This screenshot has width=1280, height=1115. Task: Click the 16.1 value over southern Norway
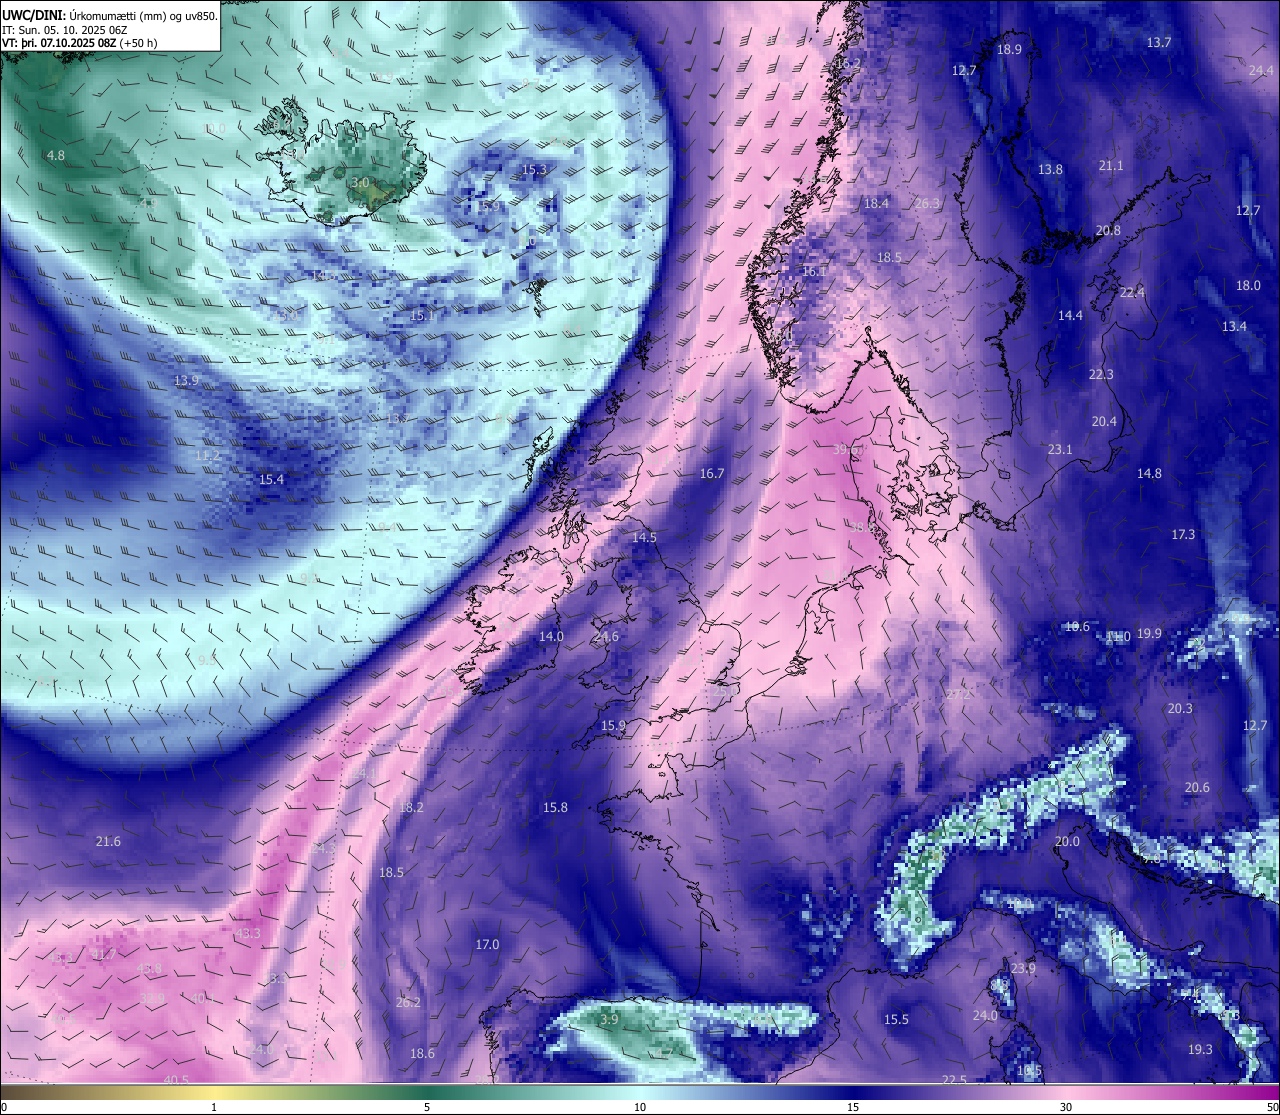[x=815, y=272]
